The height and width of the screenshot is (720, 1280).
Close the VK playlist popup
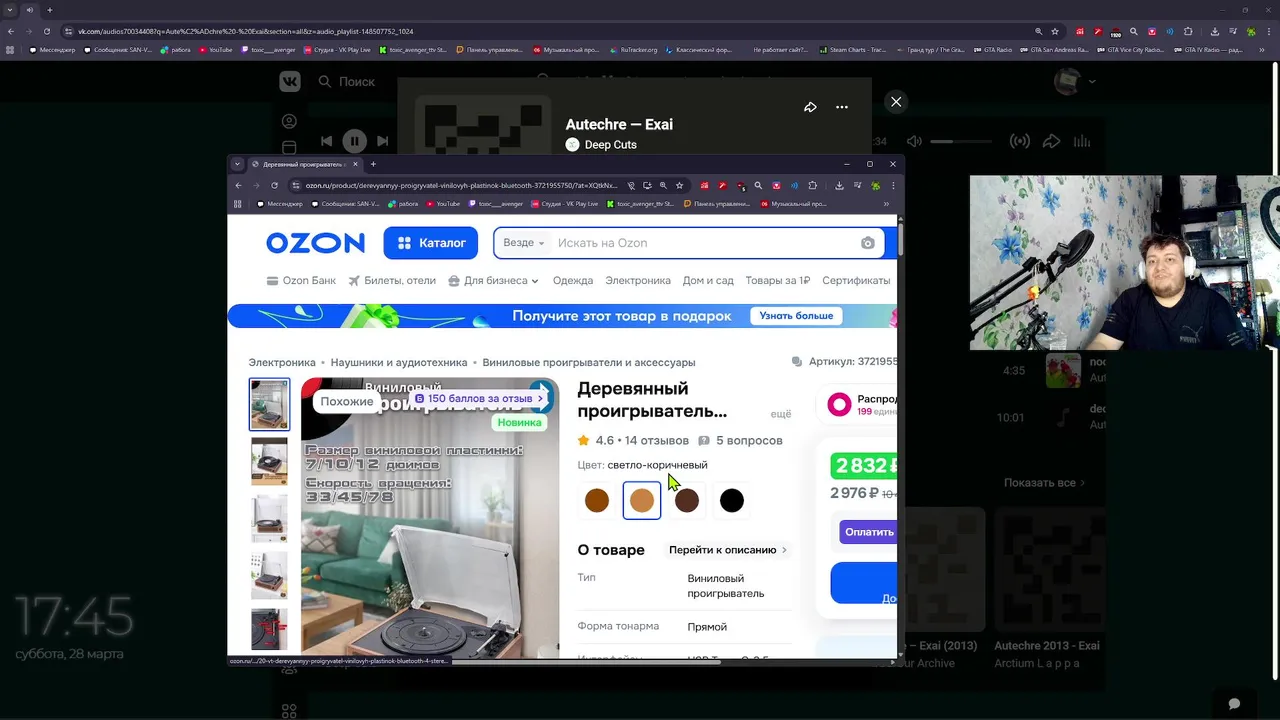click(x=896, y=102)
